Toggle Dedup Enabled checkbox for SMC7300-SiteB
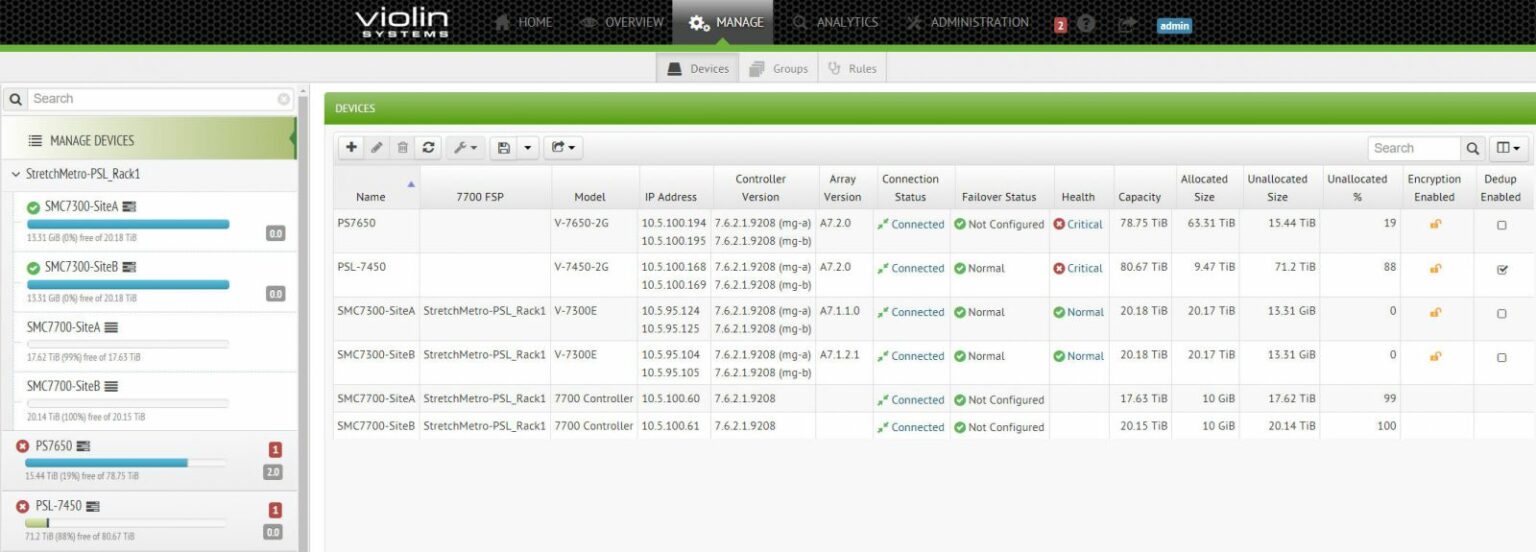The image size is (1536, 552). [x=1501, y=357]
